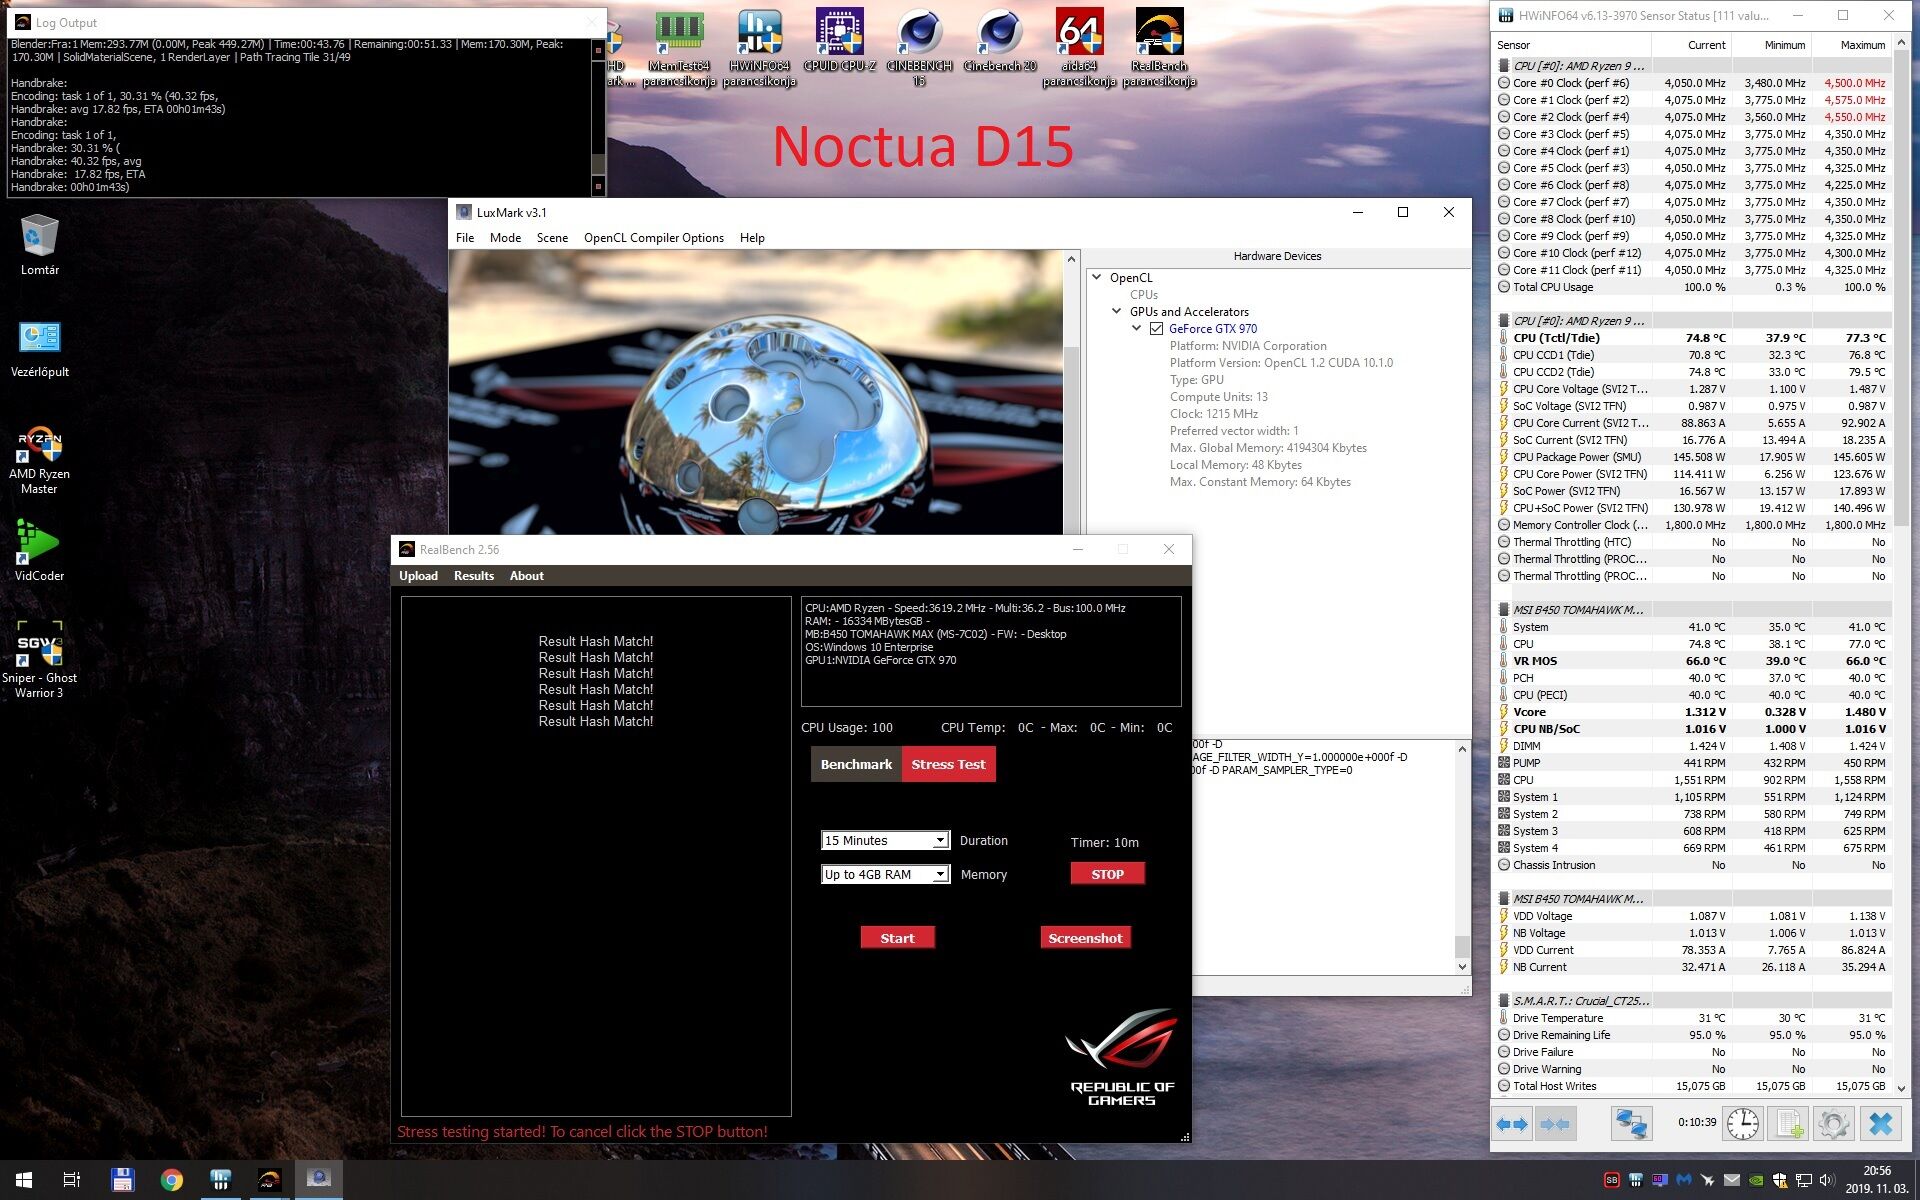Select the CPU (Tctl/Tdie) sensor row
Image resolution: width=1920 pixels, height=1200 pixels.
[1693, 338]
